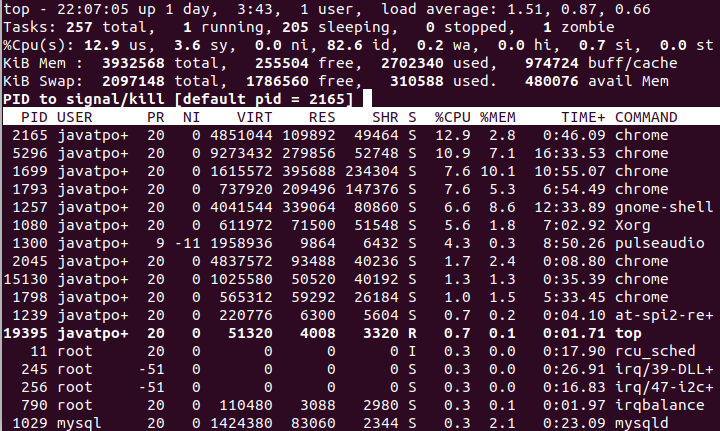Select the USER column header
The width and height of the screenshot is (720, 431).
click(x=74, y=118)
